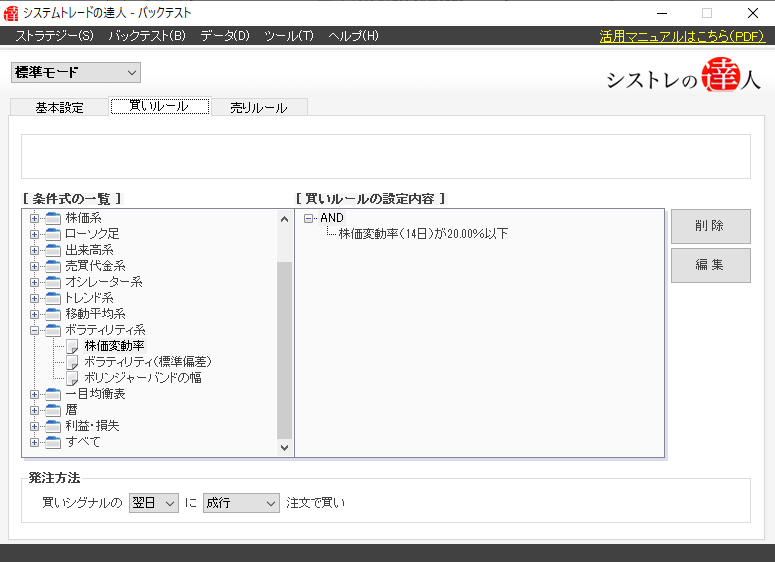The image size is (775, 562).
Task: Click the 株価系 folder icon
Action: tap(53, 218)
